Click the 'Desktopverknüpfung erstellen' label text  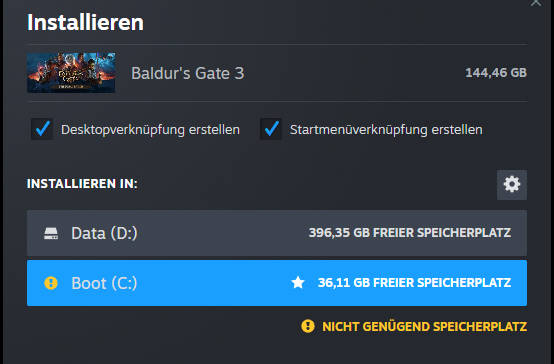point(151,130)
